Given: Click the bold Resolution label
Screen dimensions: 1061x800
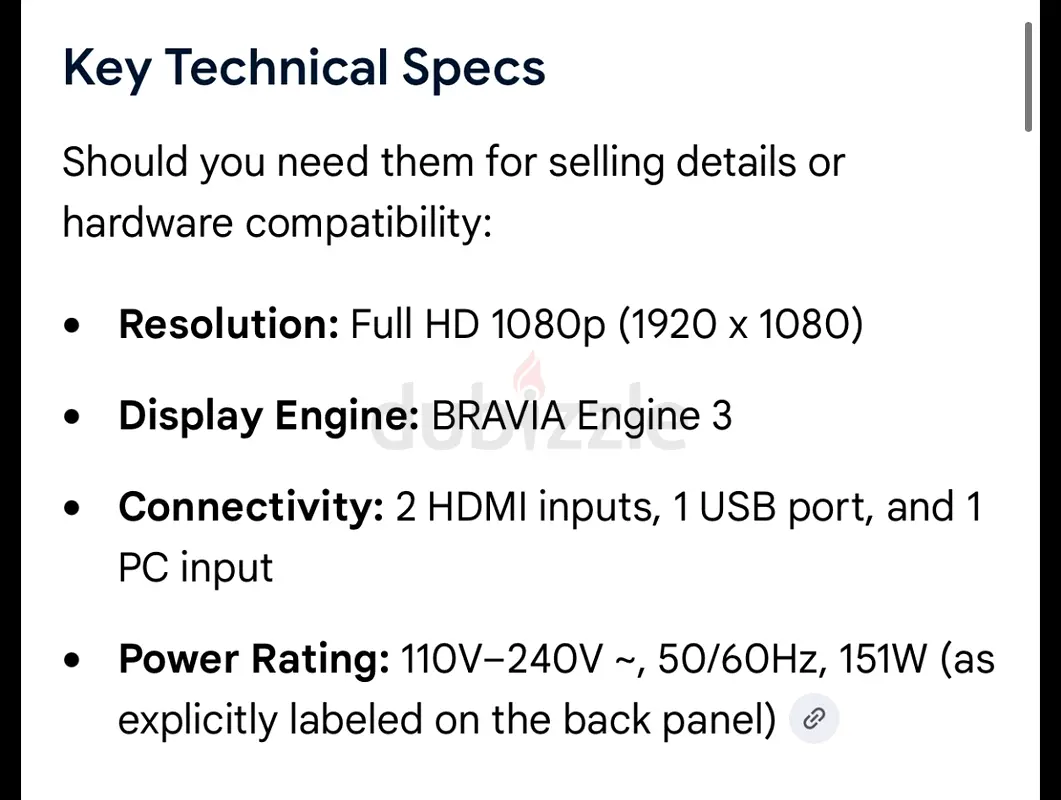Looking at the screenshot, I should pos(229,324).
